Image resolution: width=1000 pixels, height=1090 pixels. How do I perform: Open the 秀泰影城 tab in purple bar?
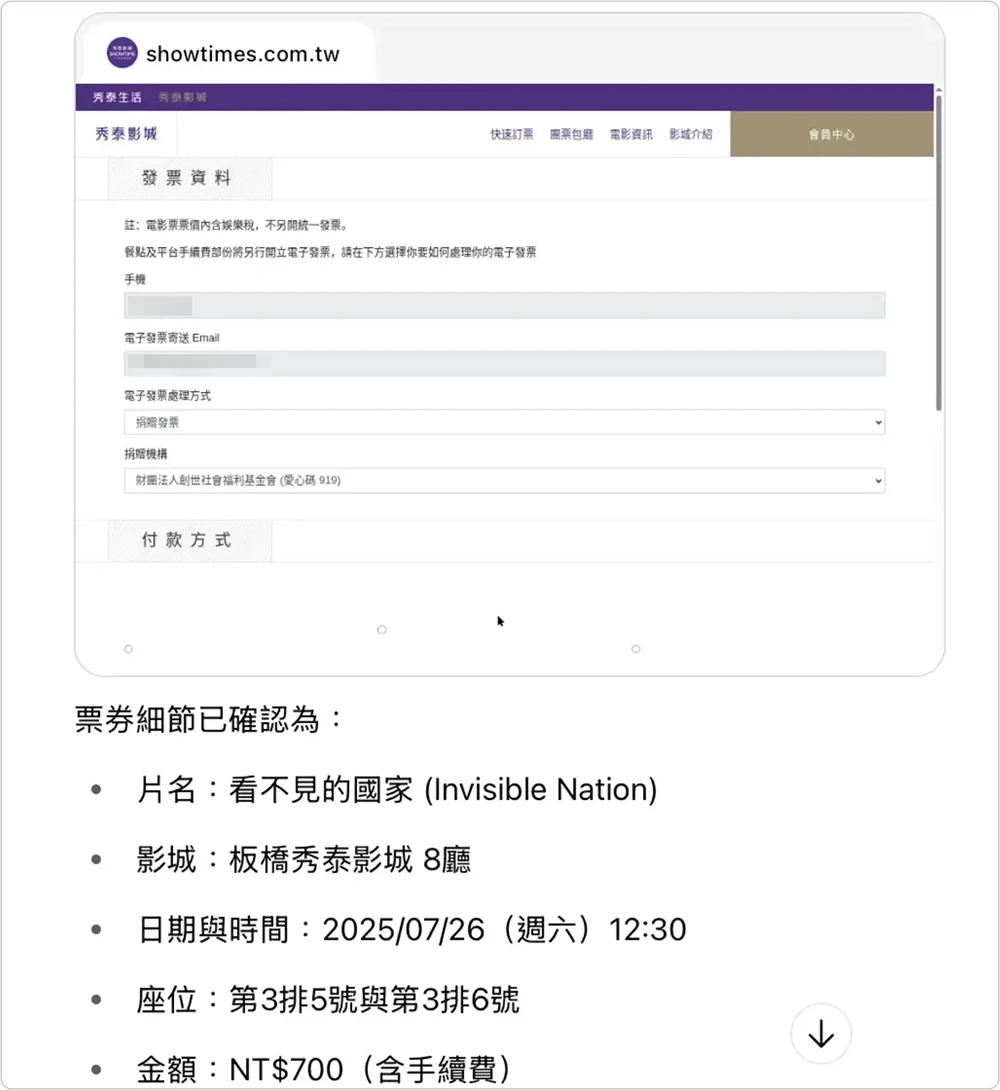pos(183,97)
